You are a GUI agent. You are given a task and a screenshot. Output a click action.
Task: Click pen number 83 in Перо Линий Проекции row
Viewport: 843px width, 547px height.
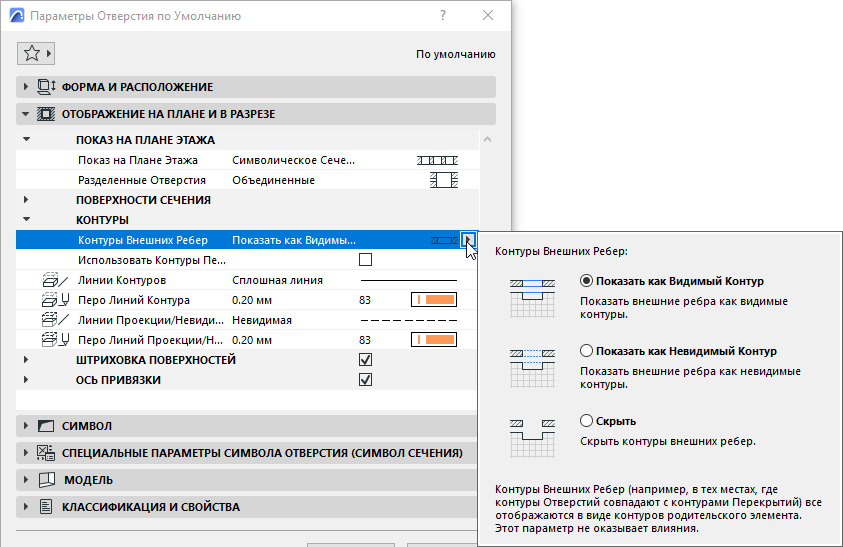365,340
